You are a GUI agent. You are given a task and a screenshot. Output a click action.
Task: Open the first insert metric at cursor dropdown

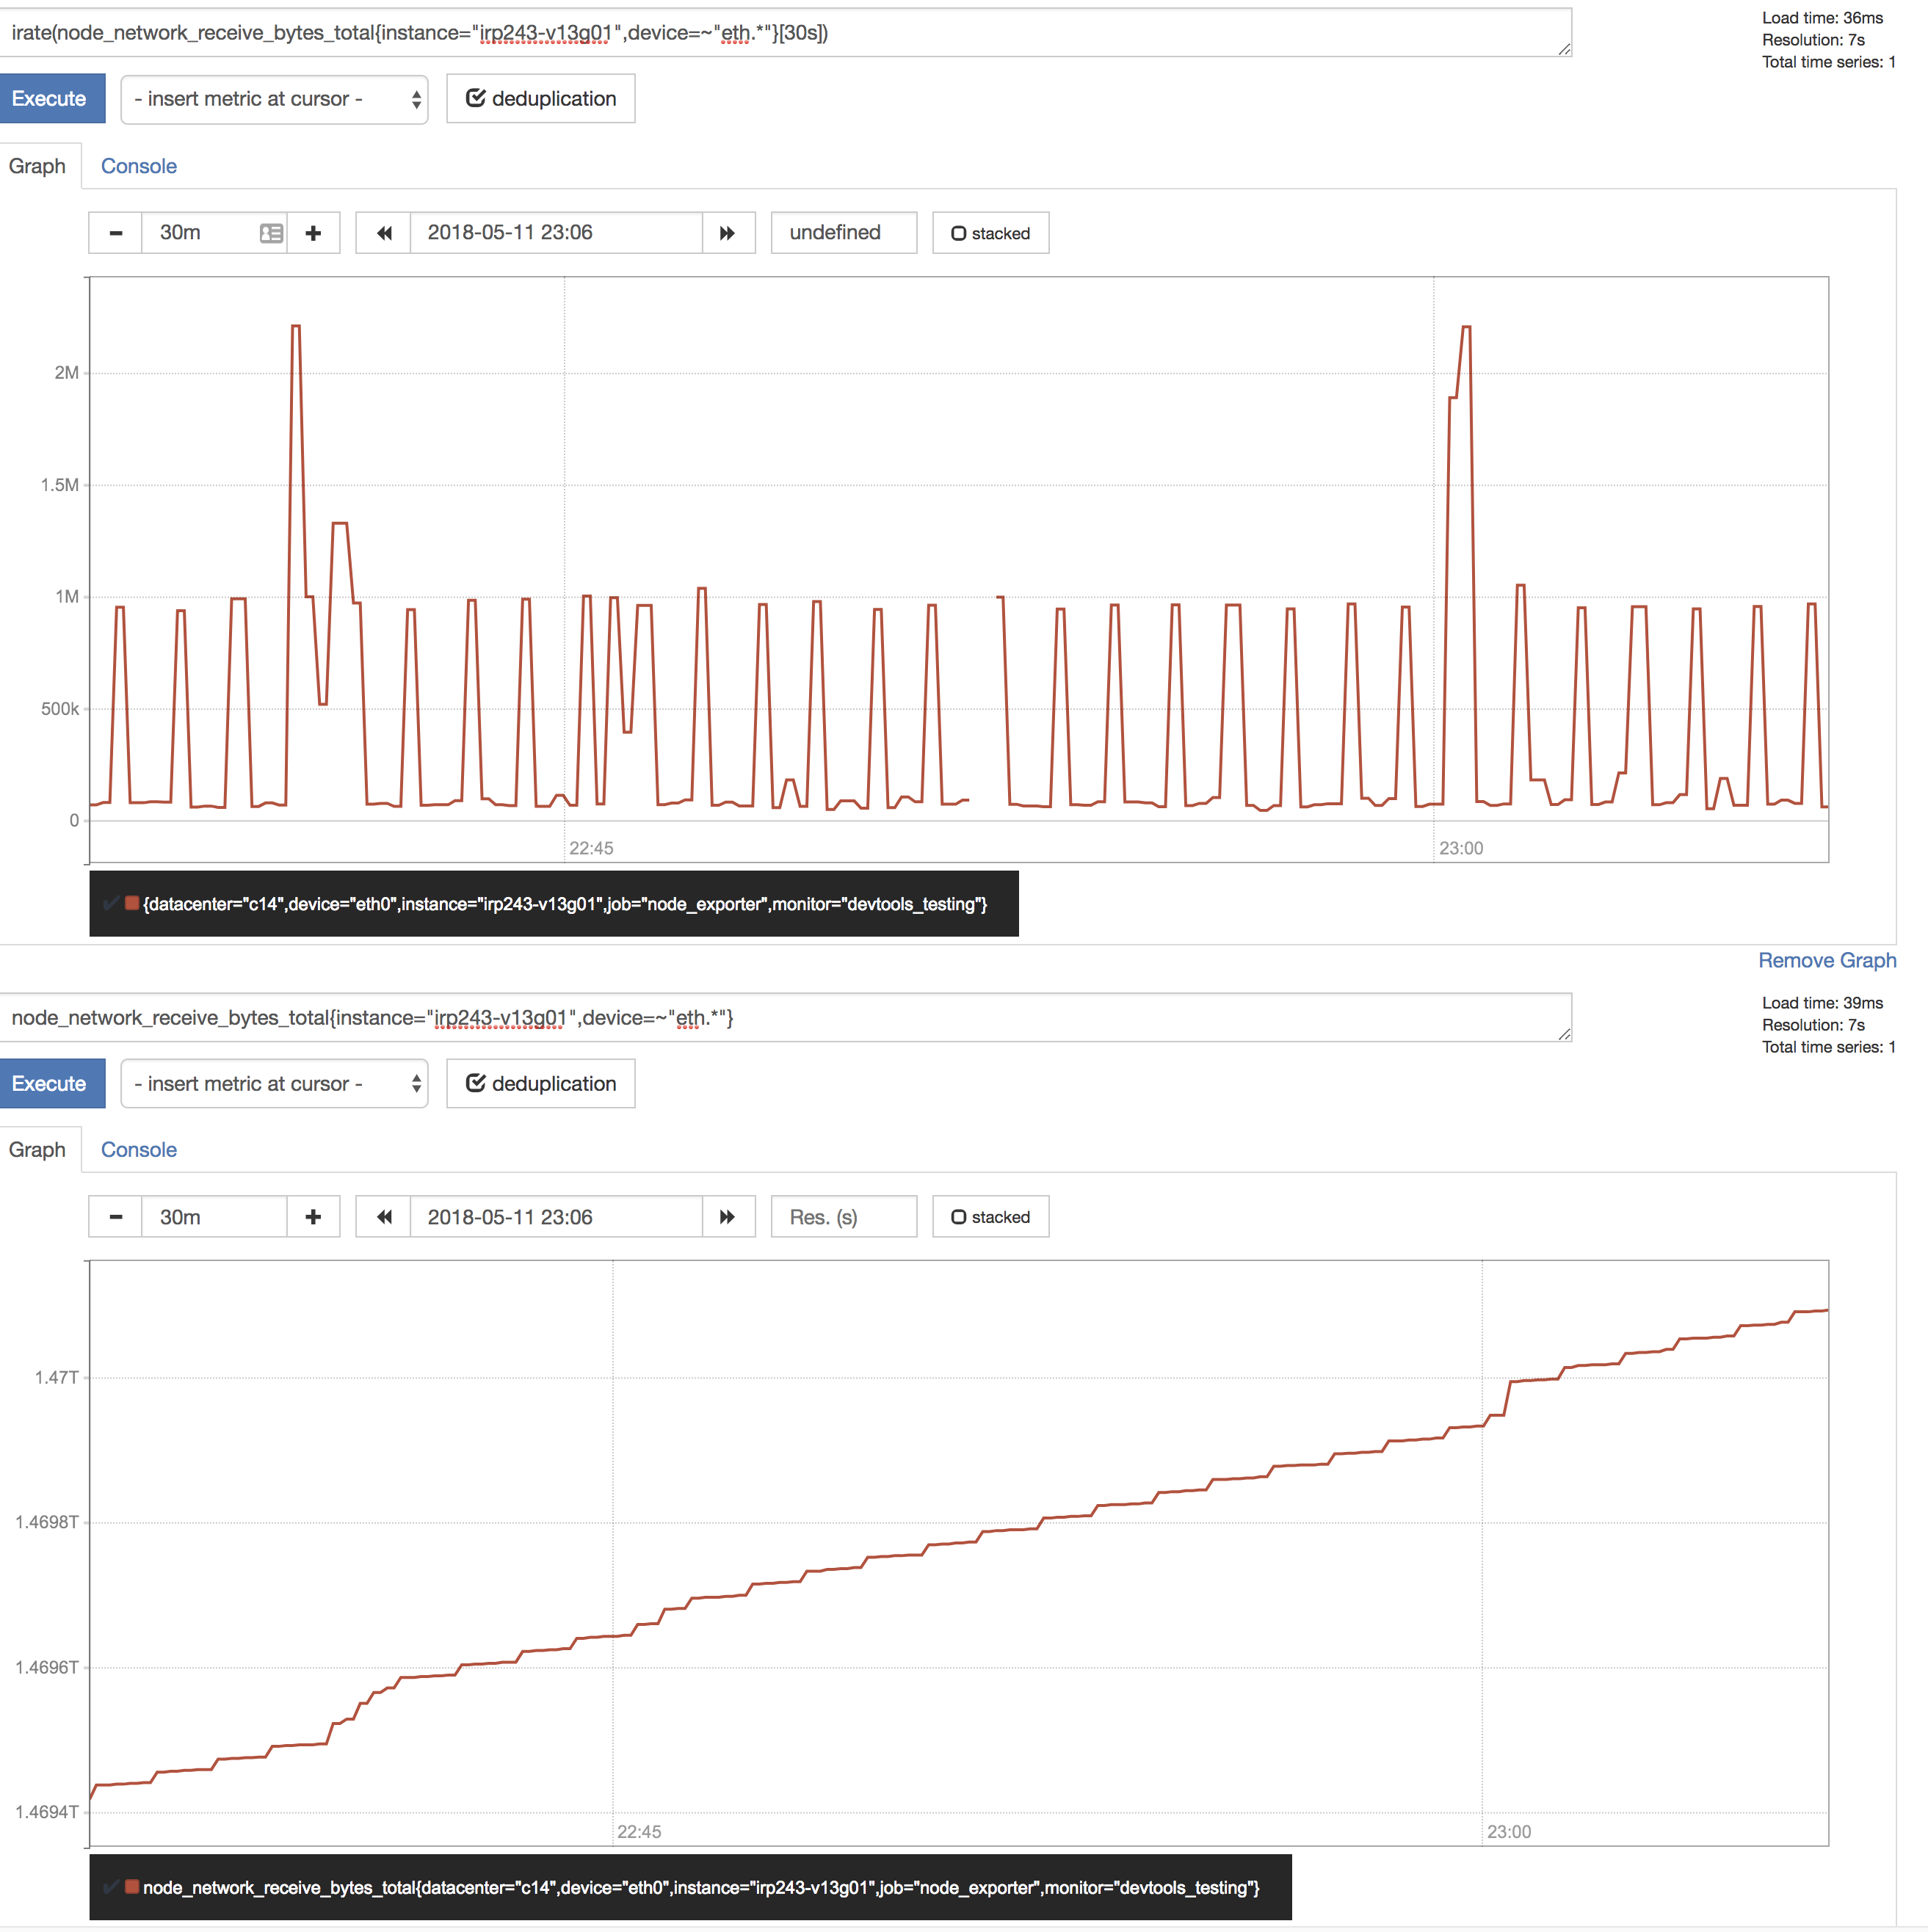(x=273, y=98)
